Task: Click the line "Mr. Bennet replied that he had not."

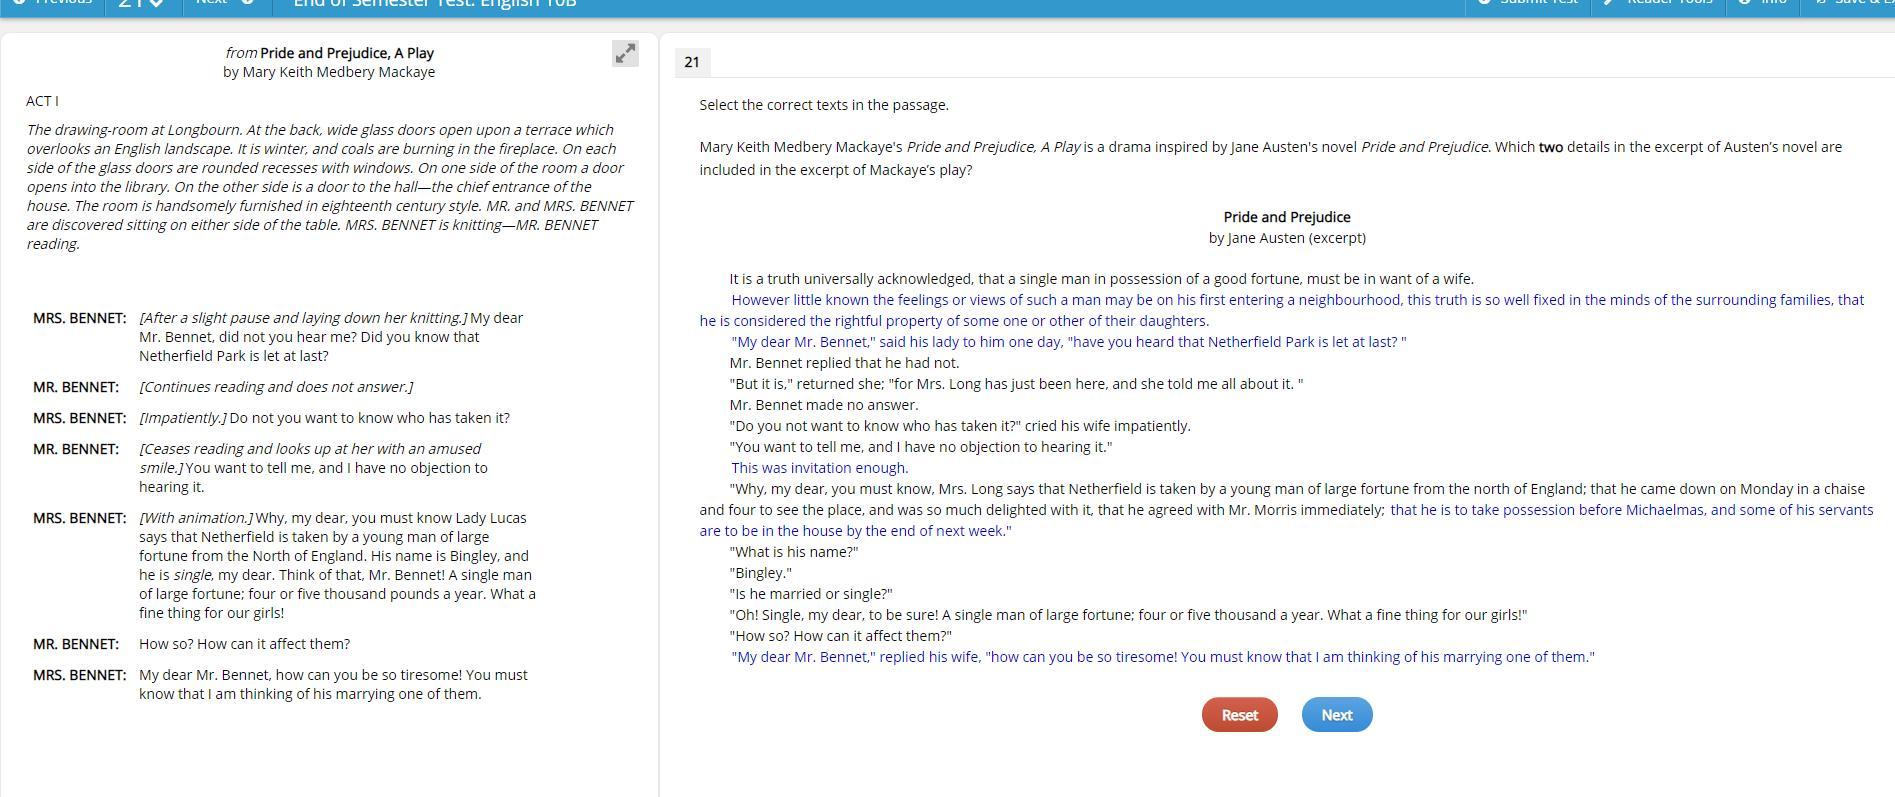Action: point(845,363)
